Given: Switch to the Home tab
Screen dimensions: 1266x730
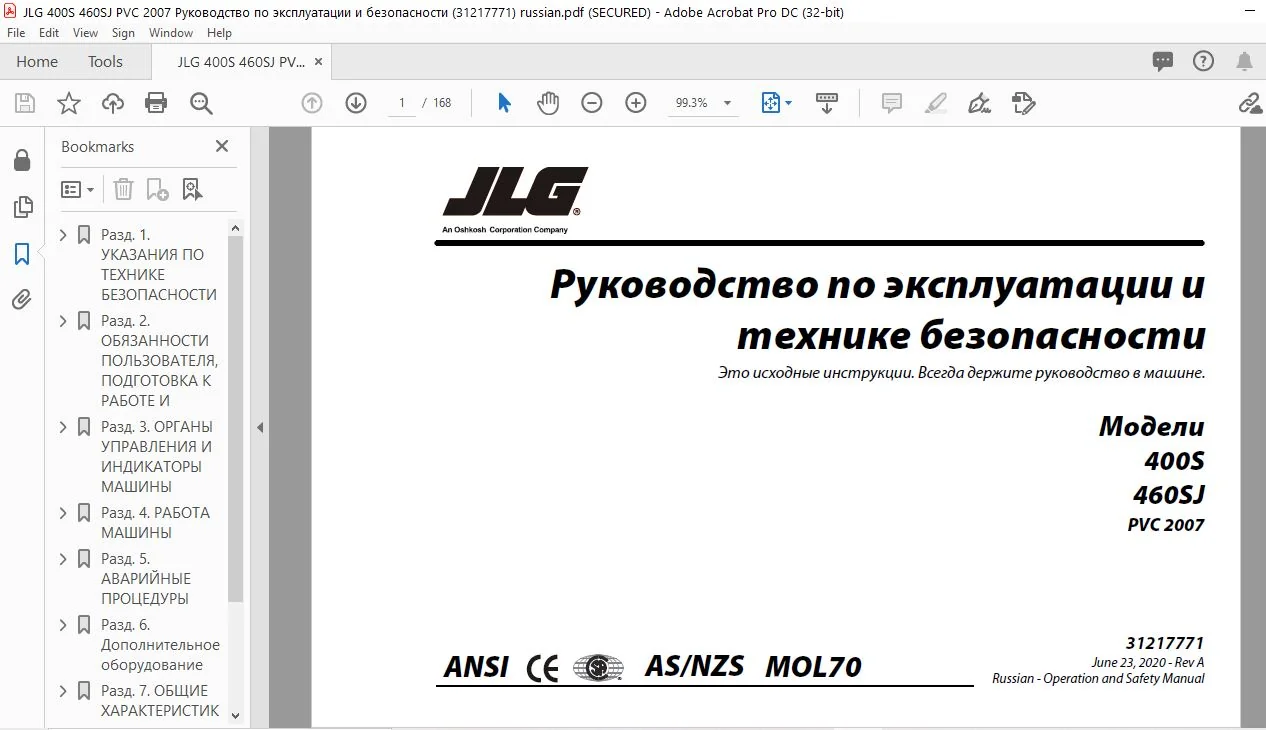Looking at the screenshot, I should 37,62.
